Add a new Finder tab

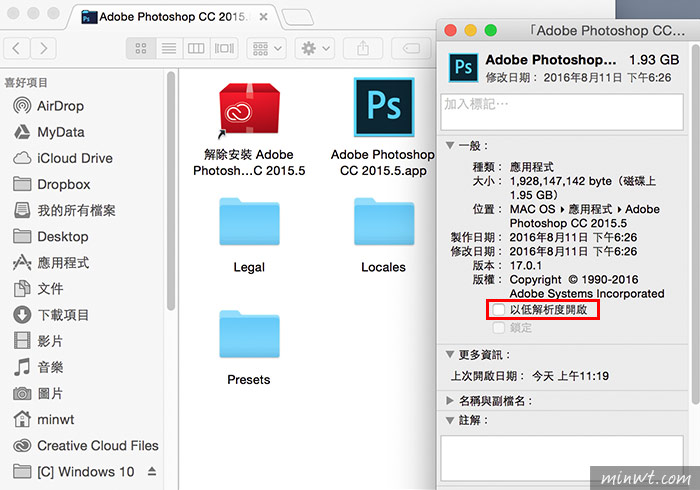298,17
